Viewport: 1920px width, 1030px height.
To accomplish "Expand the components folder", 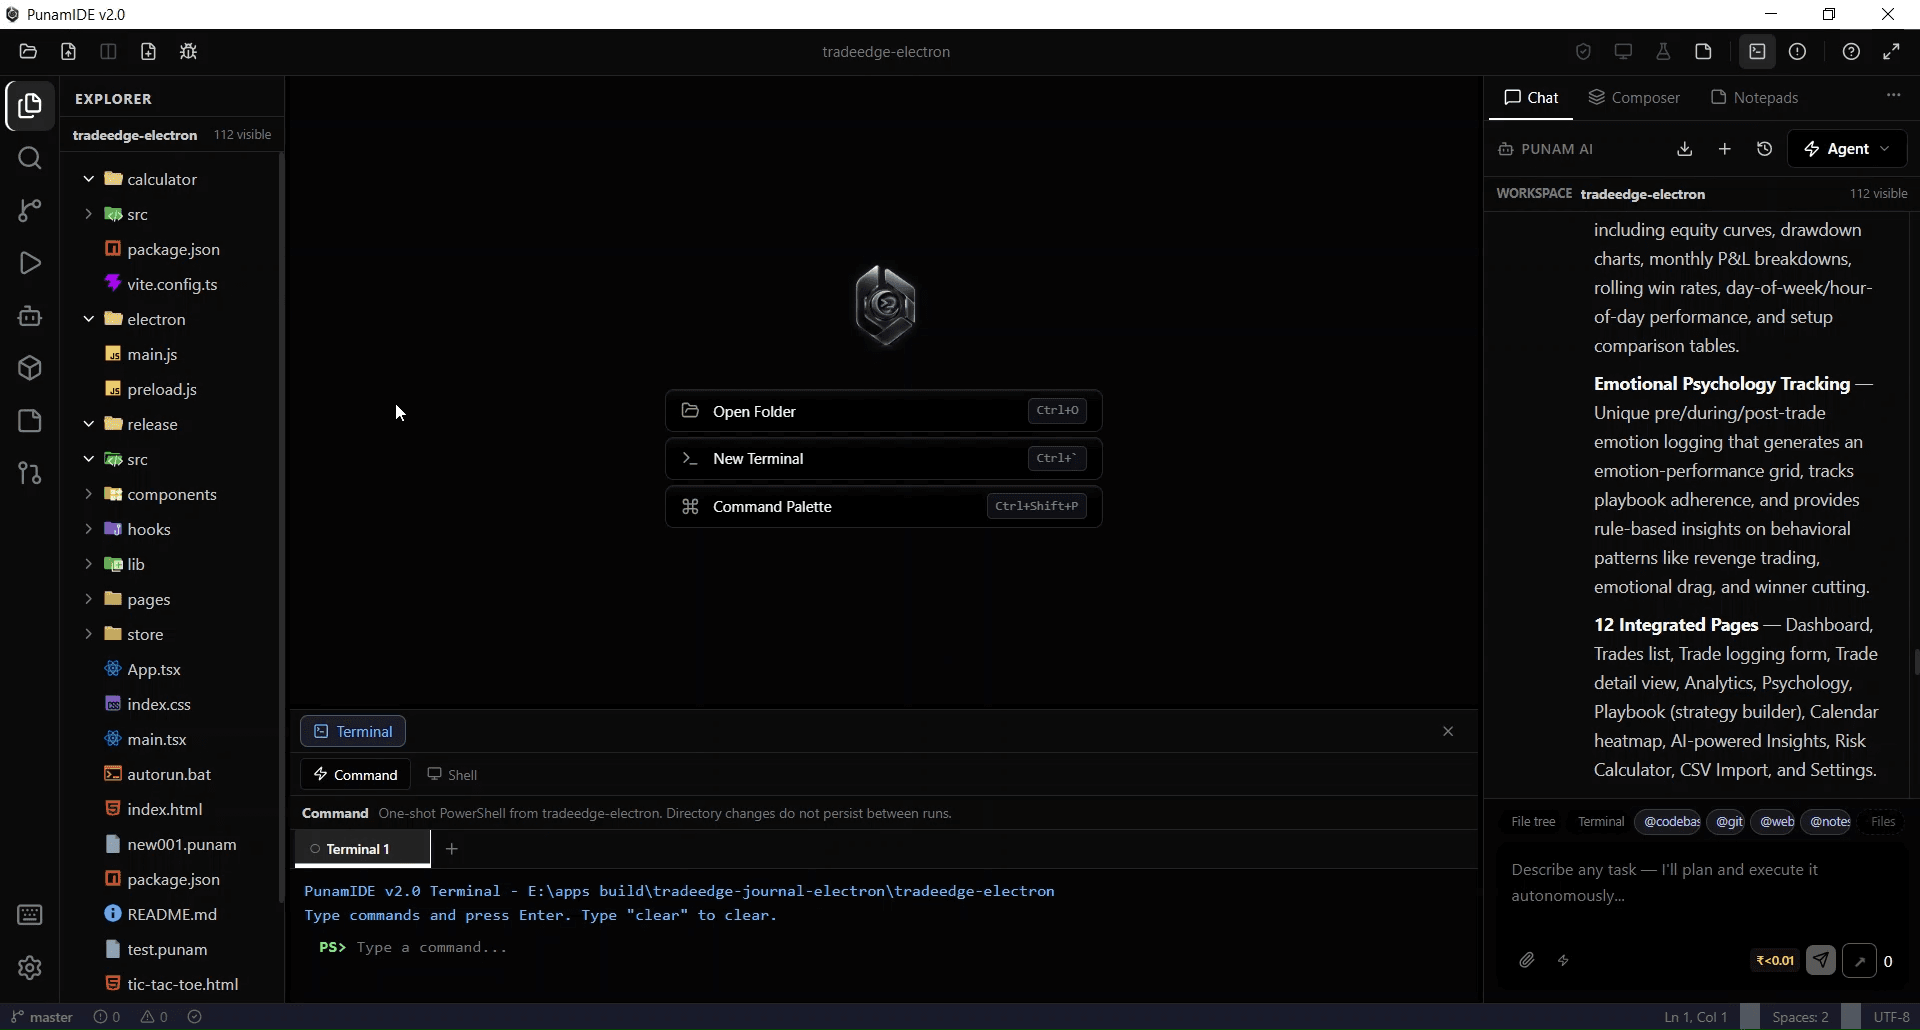I will (88, 494).
